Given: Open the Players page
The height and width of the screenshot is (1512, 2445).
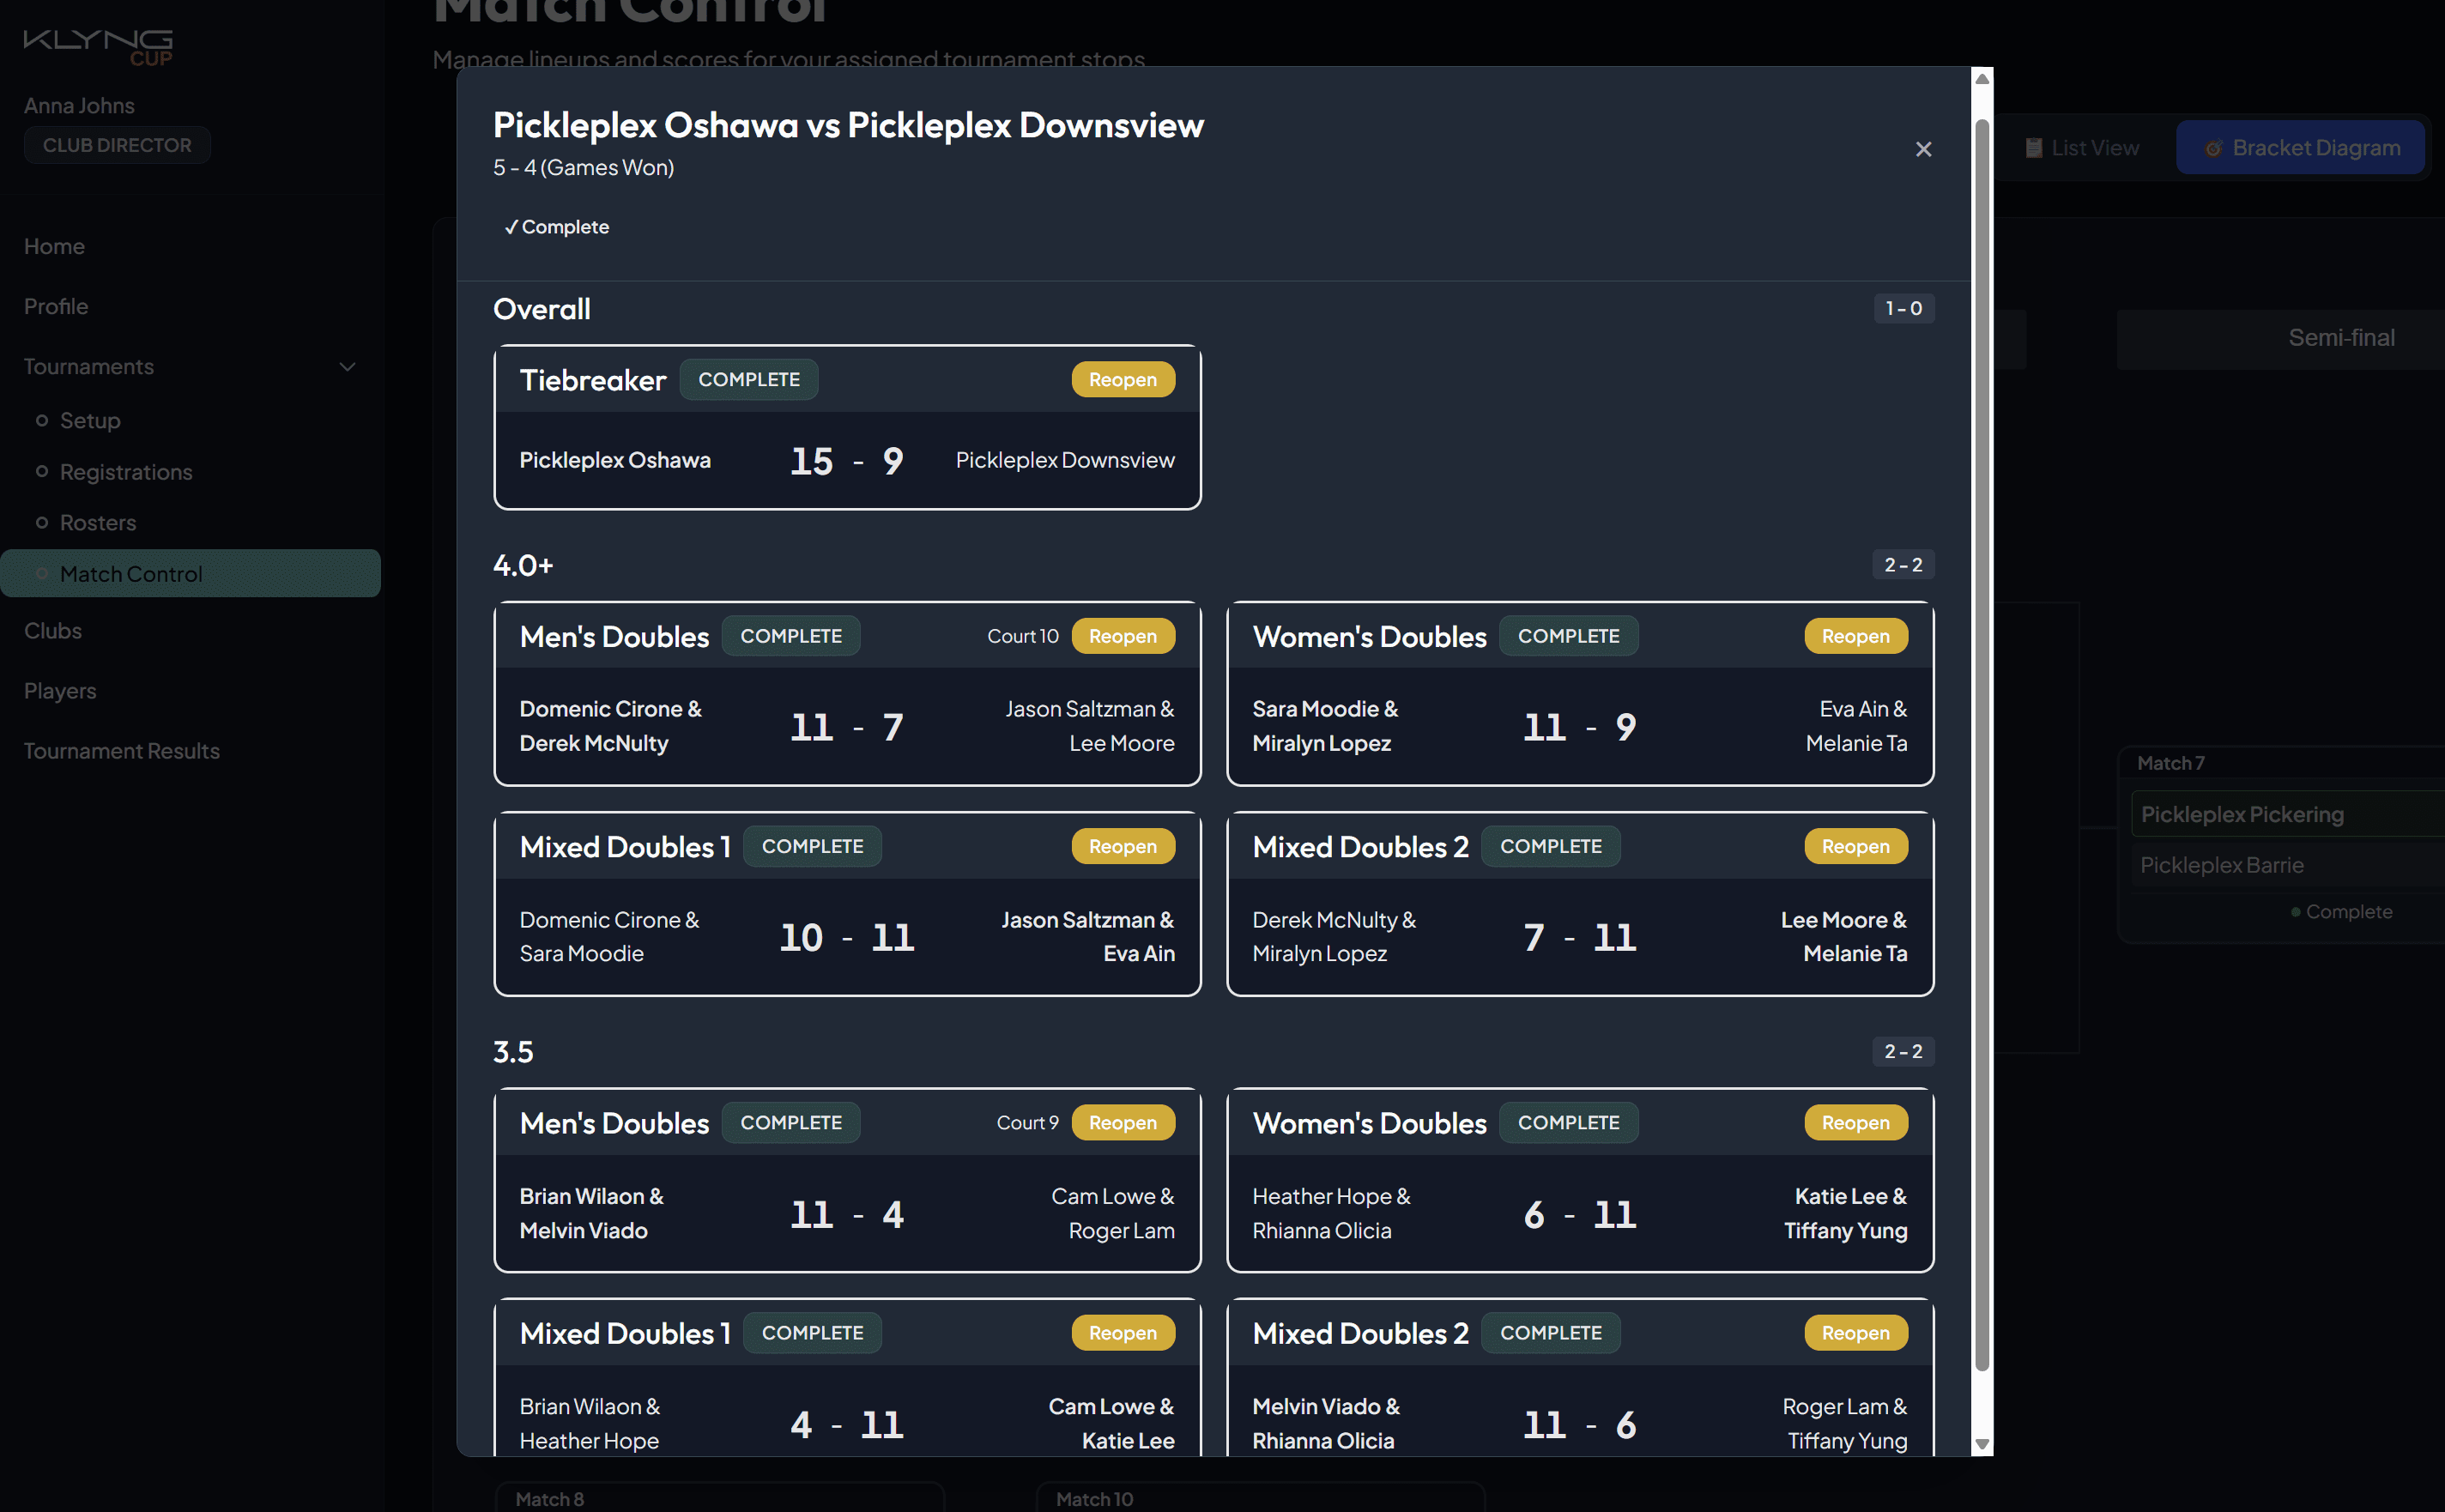Looking at the screenshot, I should coord(60,691).
